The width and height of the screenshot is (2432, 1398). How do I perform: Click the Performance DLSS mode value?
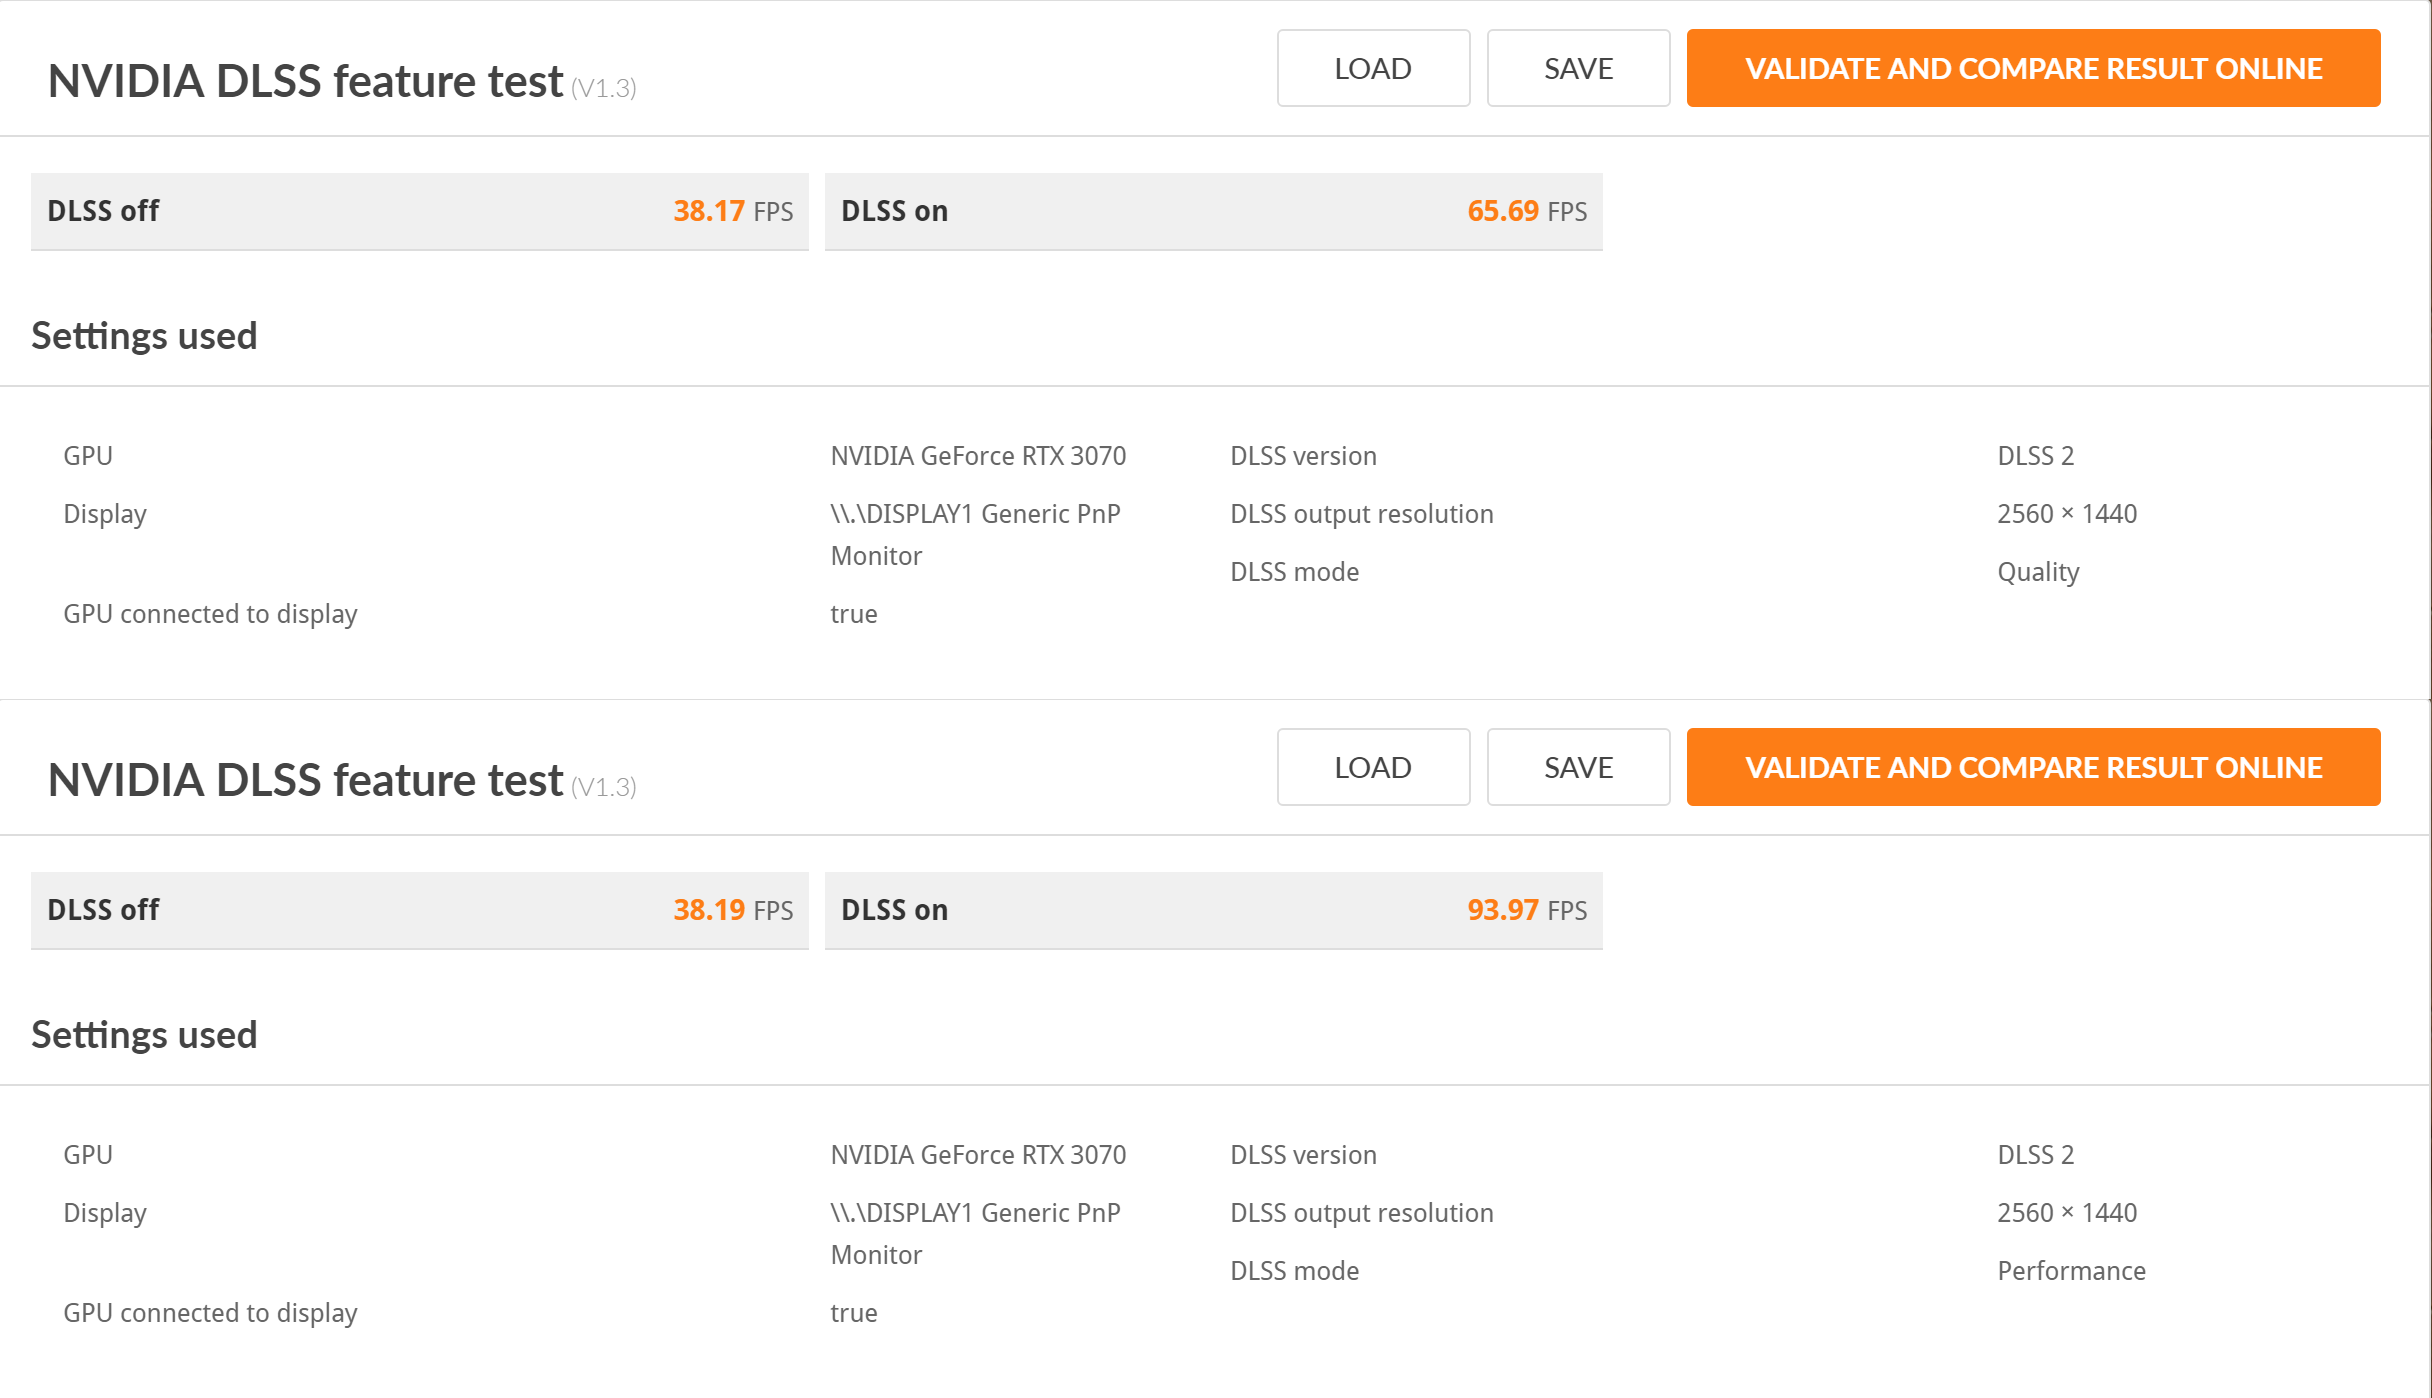click(x=2071, y=1271)
